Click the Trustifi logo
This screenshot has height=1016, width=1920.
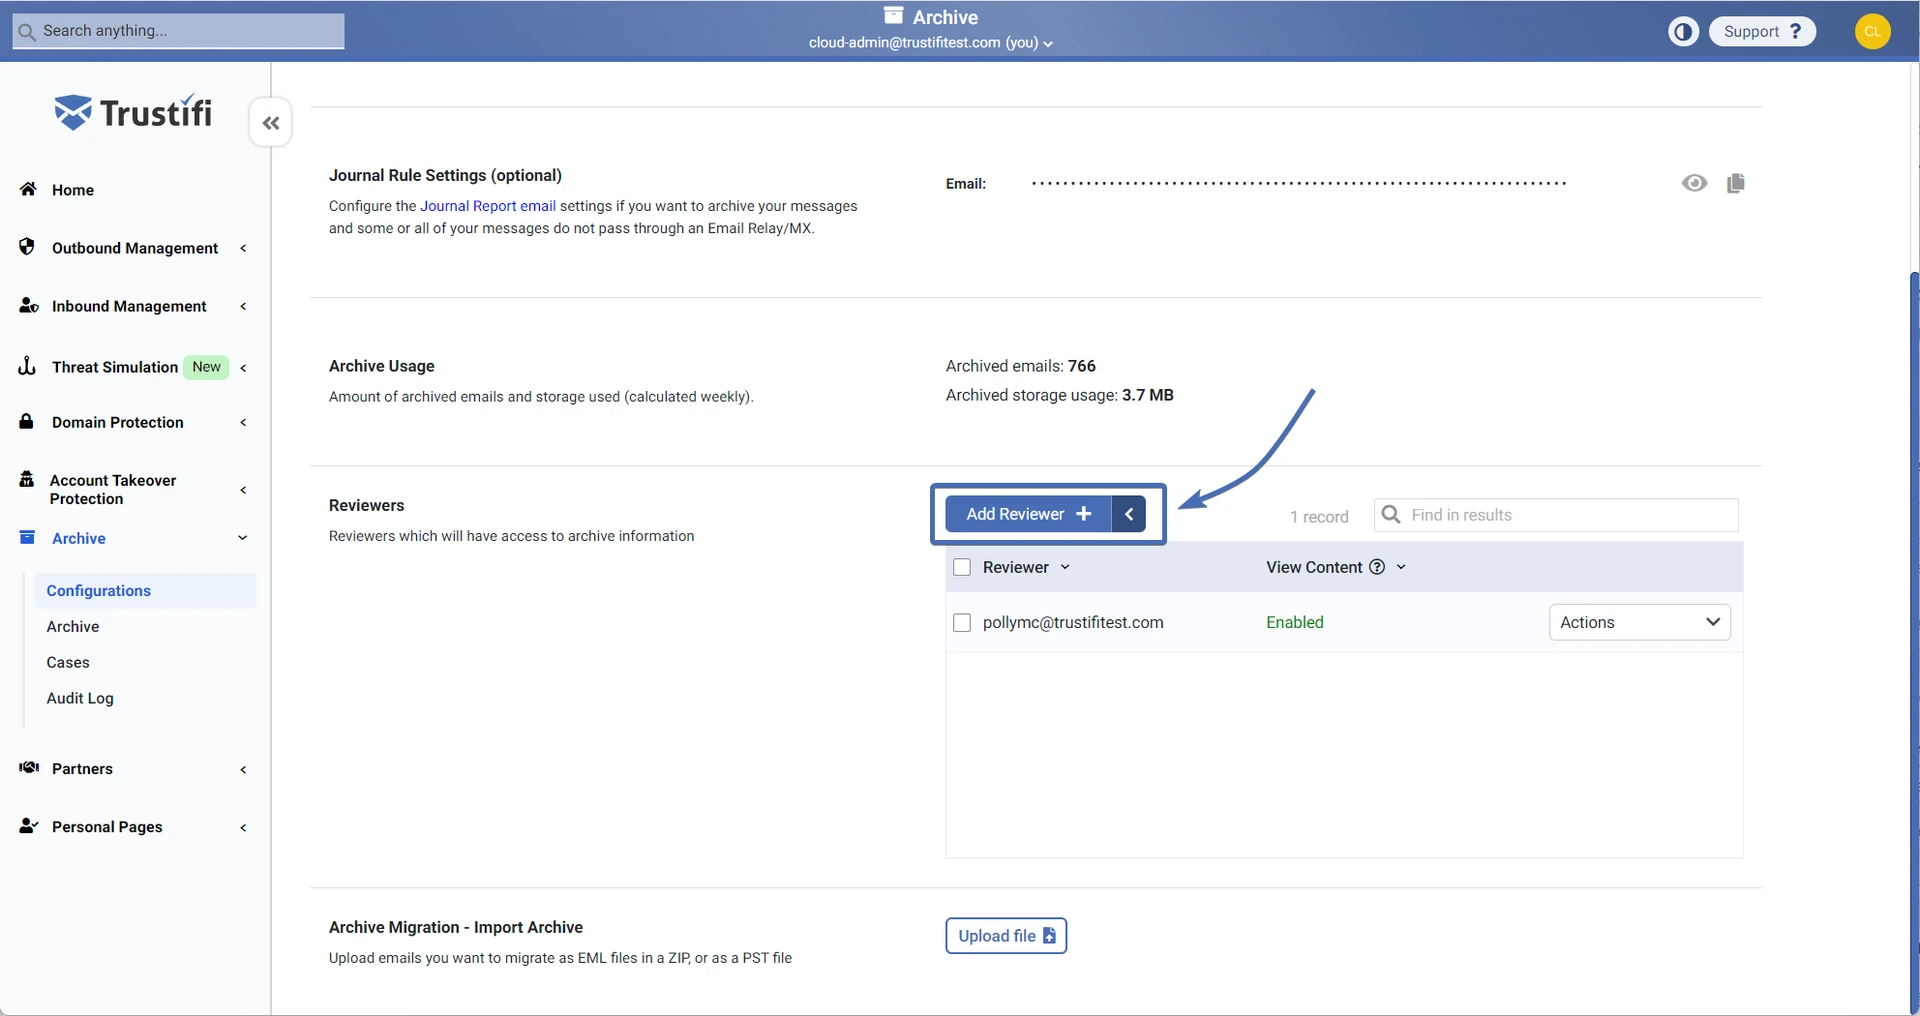point(133,113)
